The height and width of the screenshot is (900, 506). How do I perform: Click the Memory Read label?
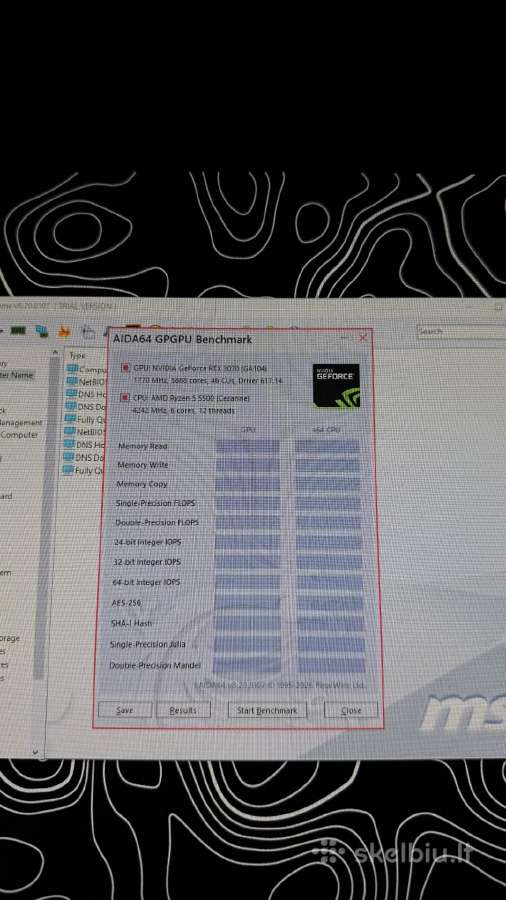(142, 446)
